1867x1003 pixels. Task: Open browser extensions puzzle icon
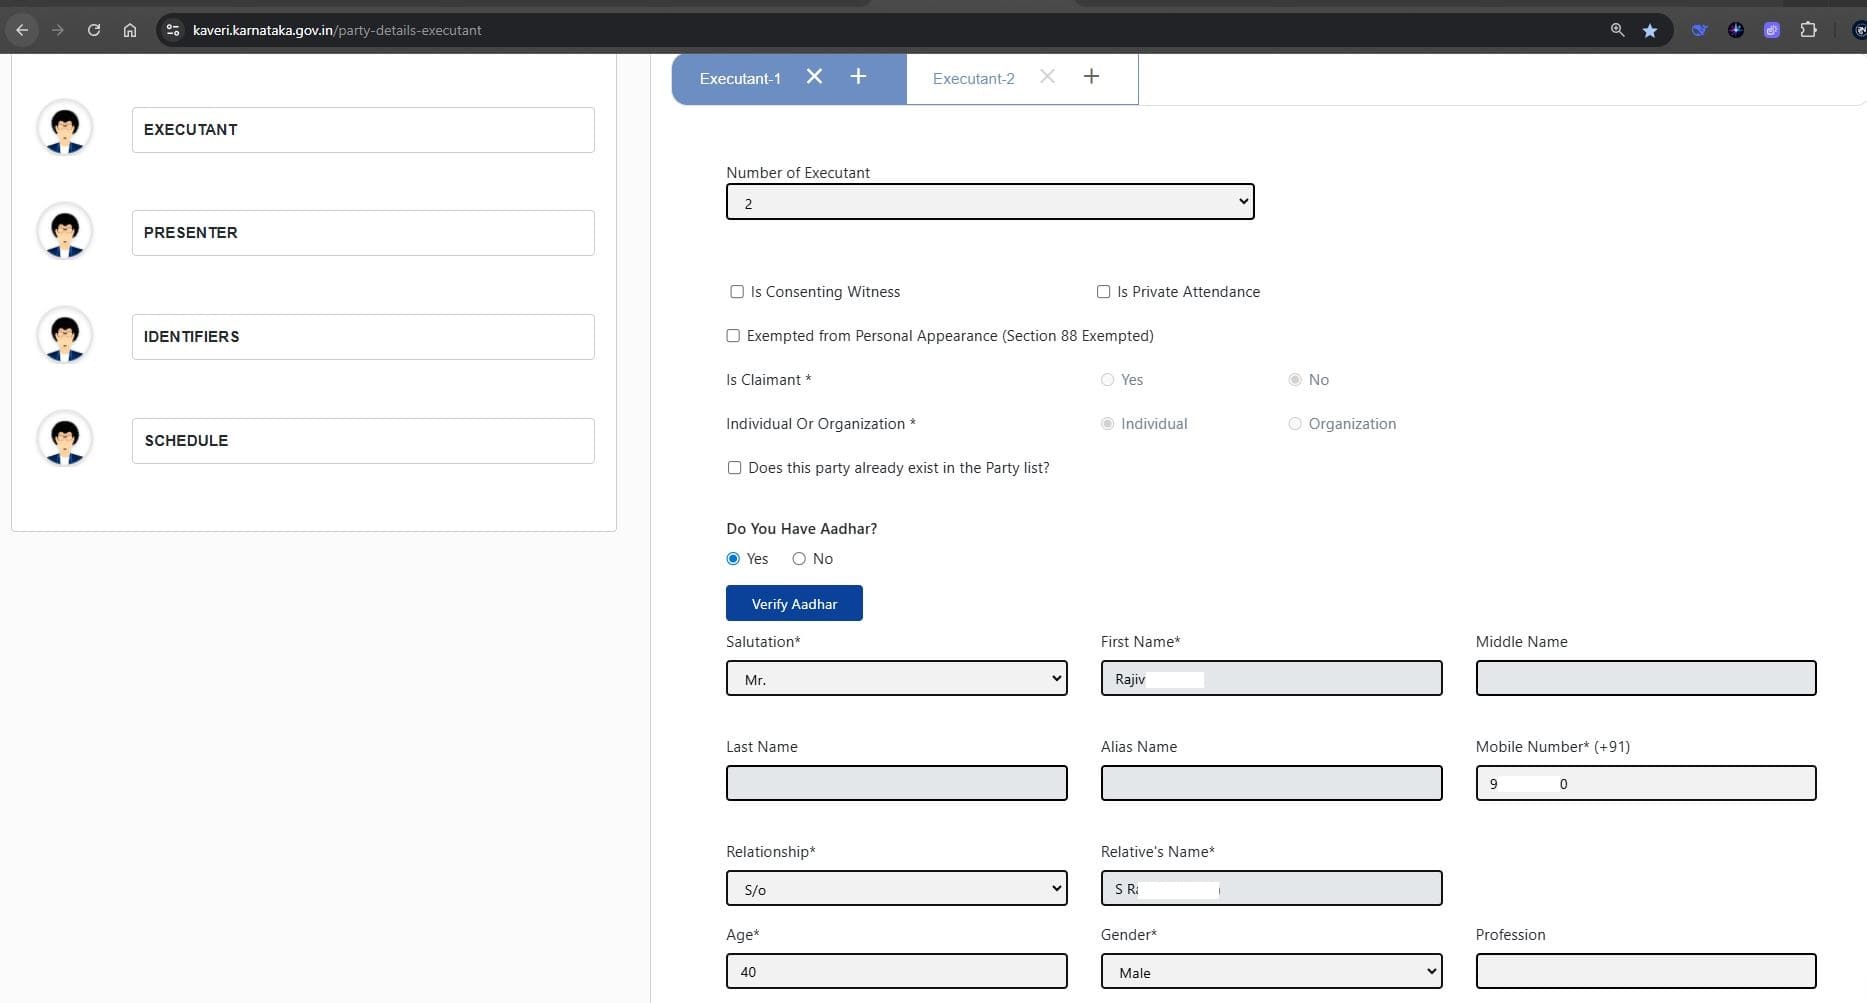[1808, 30]
